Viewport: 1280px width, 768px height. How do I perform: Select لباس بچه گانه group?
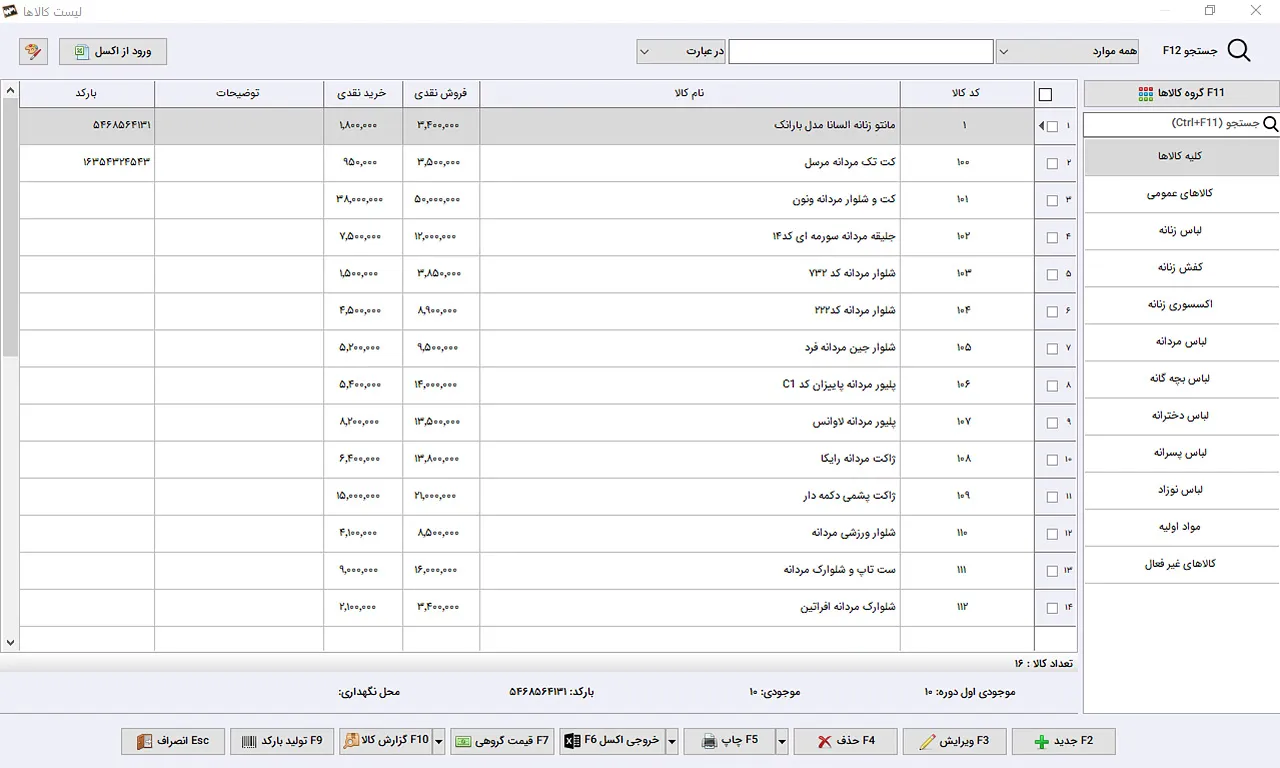pyautogui.click(x=1181, y=379)
